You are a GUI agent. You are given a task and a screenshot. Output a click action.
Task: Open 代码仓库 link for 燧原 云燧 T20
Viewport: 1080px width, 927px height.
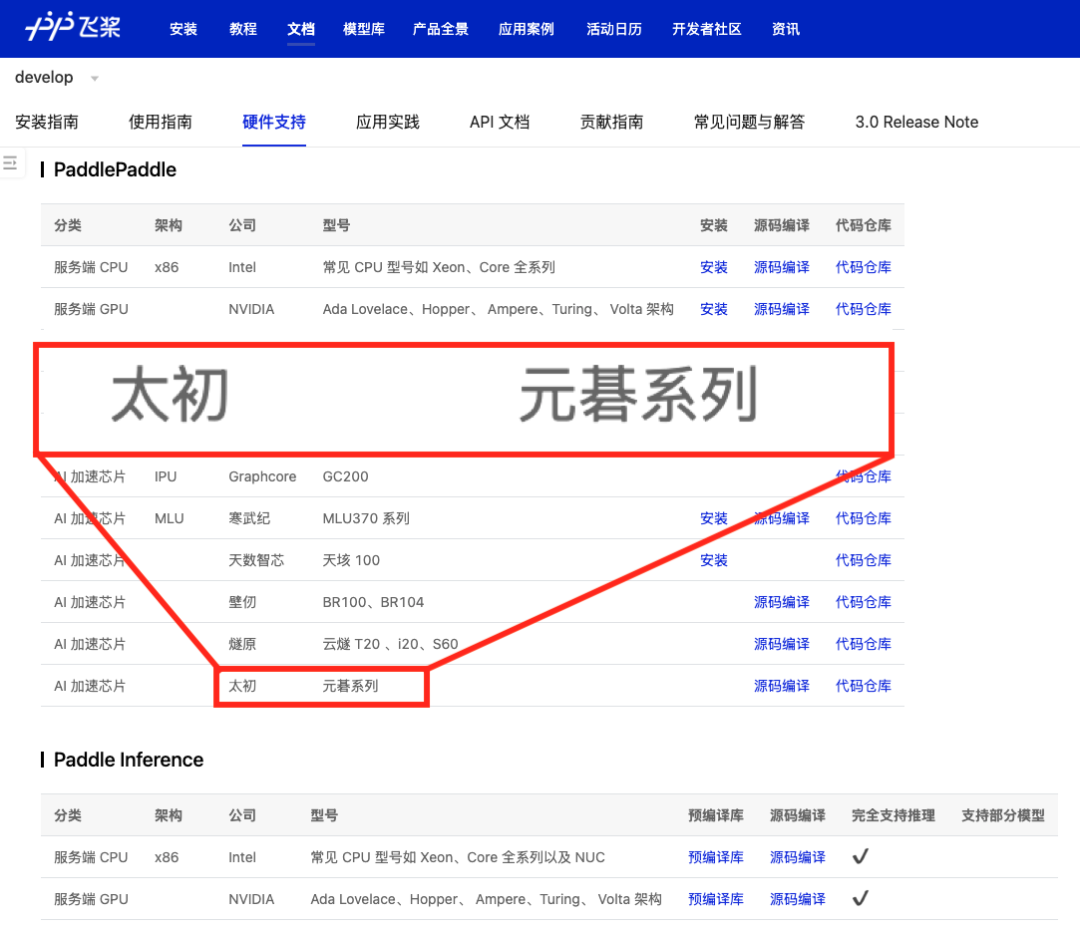pos(863,644)
